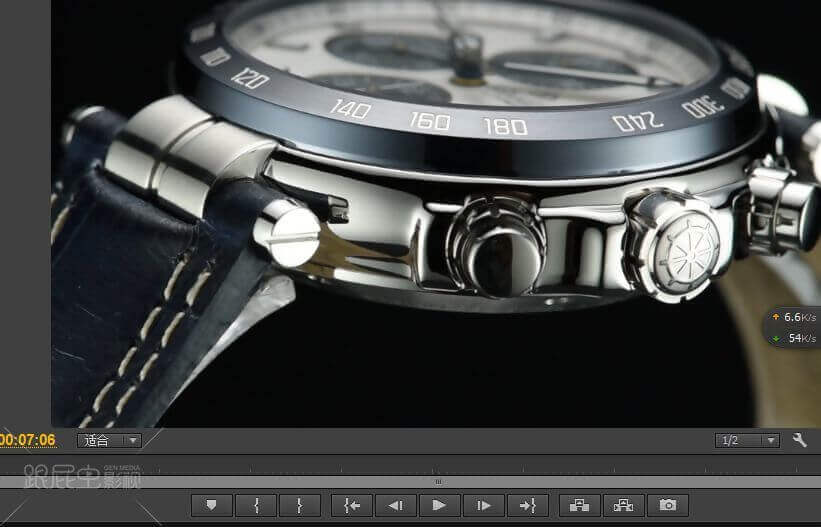Open the wrench settings menu
This screenshot has width=821, height=527.
click(799, 440)
